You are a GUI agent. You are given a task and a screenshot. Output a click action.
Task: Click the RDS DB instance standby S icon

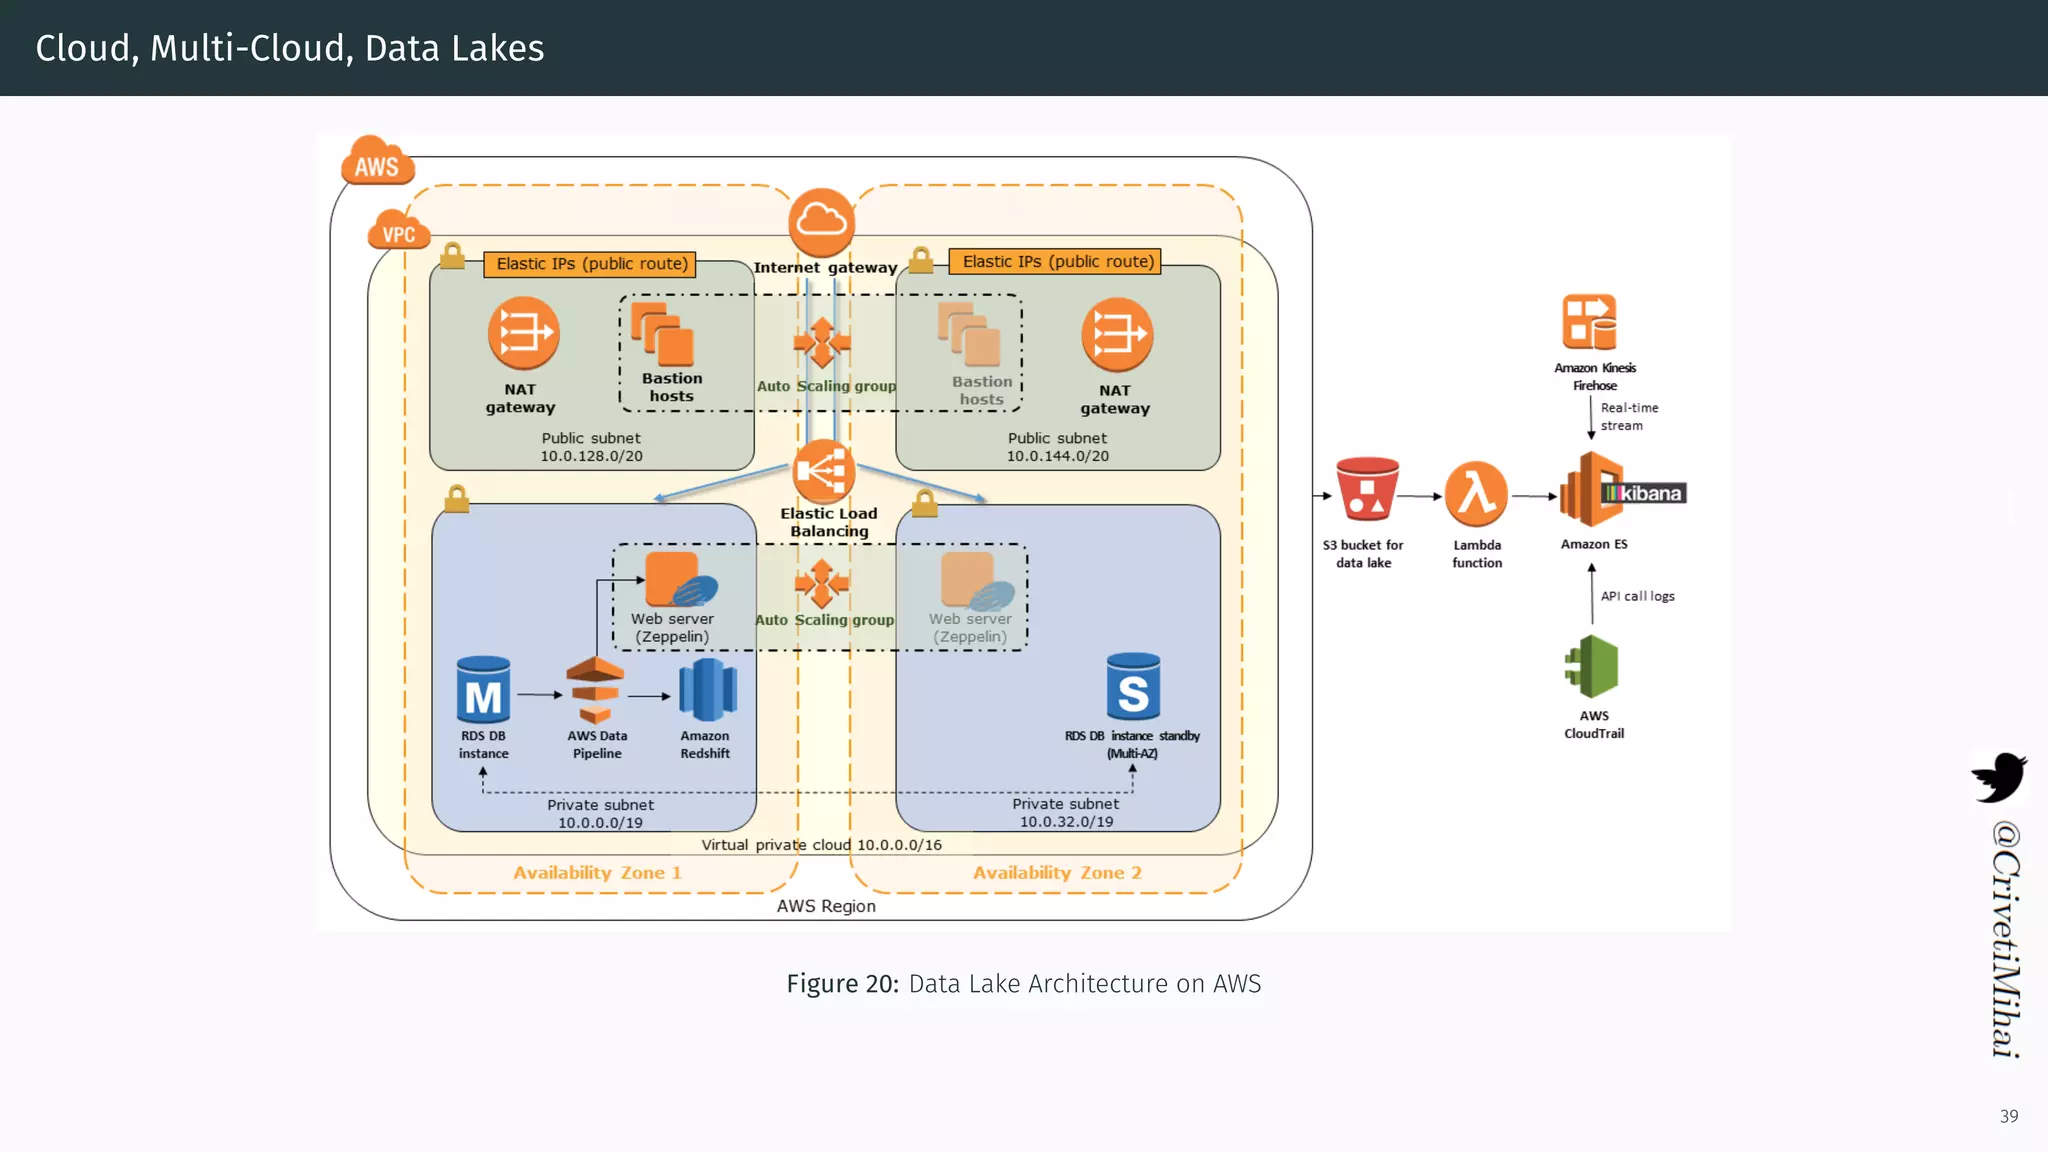pyautogui.click(x=1133, y=687)
